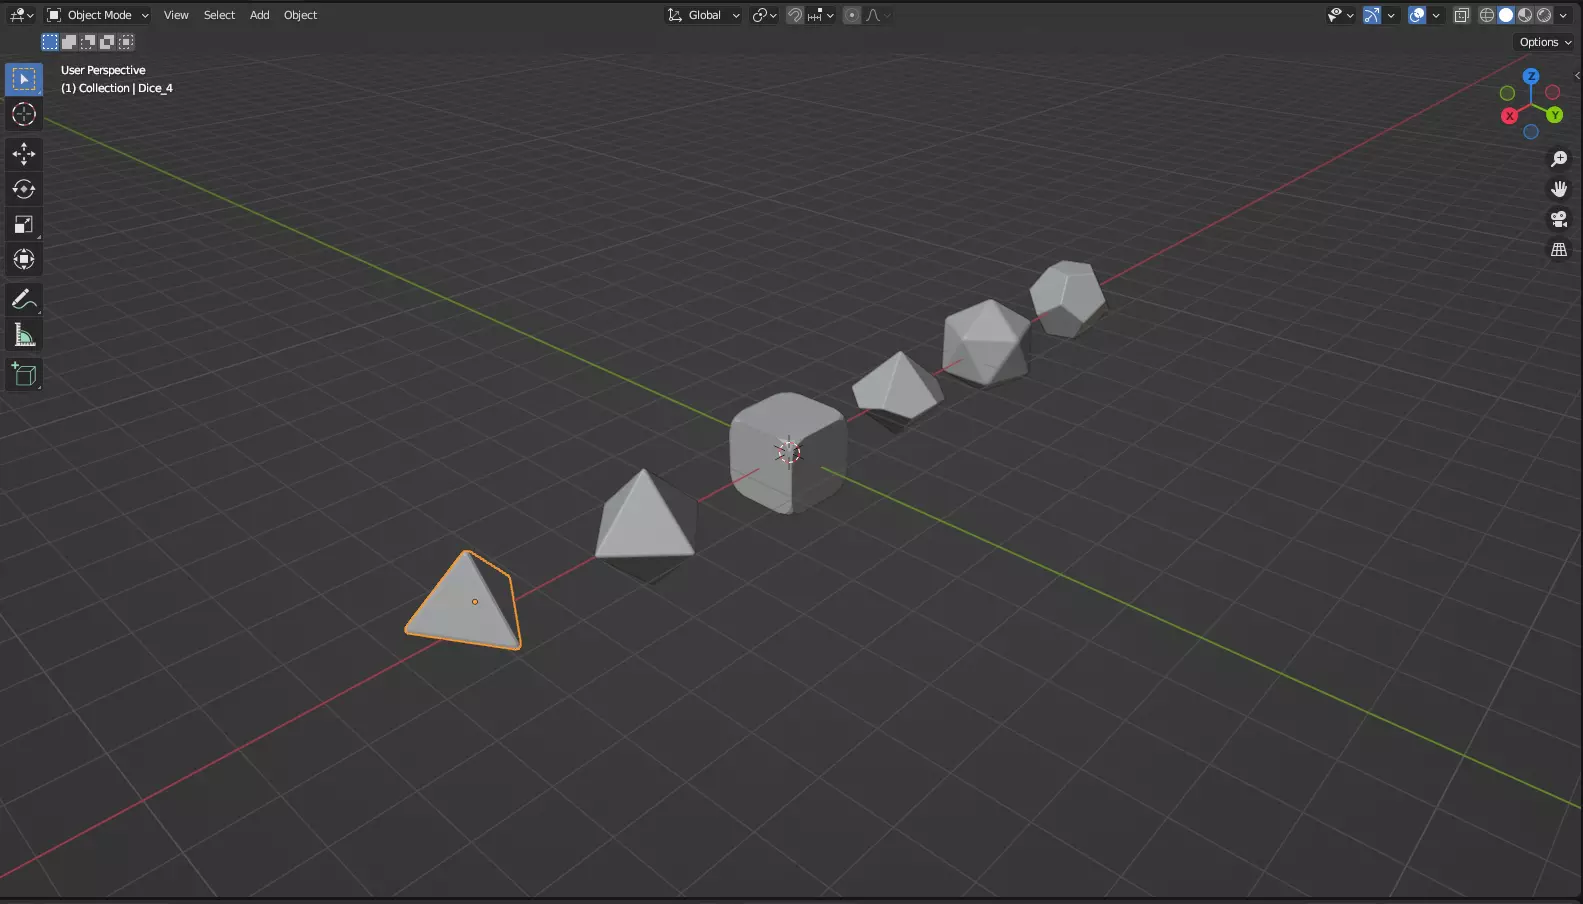The width and height of the screenshot is (1583, 904).
Task: Activate the 3D Cursor tool
Action: click(24, 114)
